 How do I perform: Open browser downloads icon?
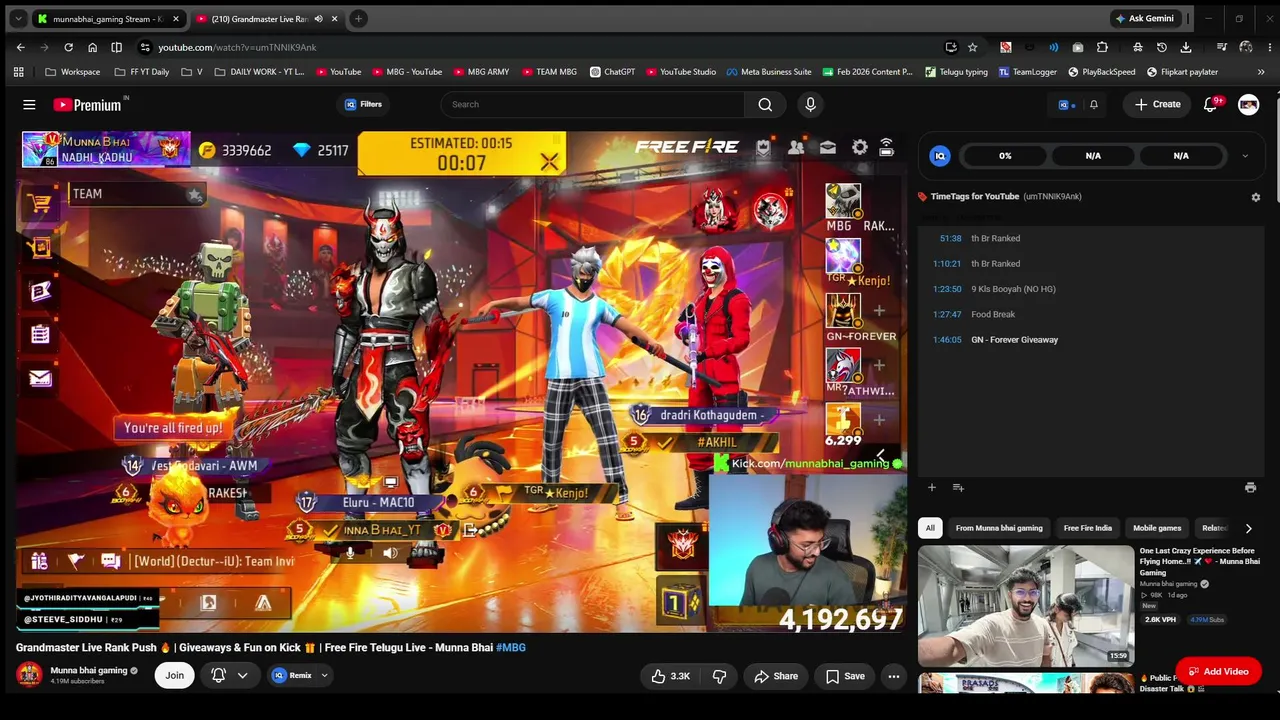coord(1185,47)
